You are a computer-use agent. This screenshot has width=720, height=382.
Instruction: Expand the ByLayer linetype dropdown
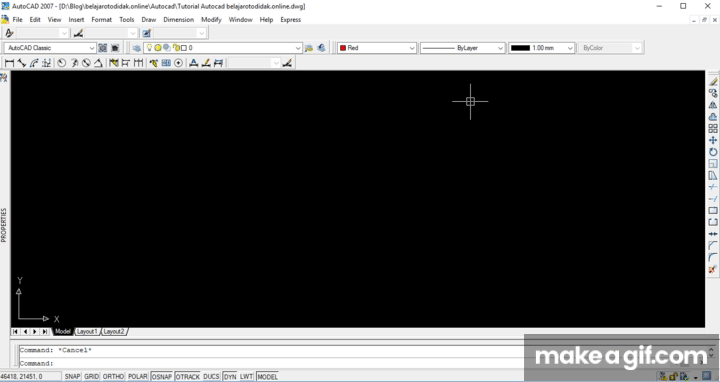462,48
